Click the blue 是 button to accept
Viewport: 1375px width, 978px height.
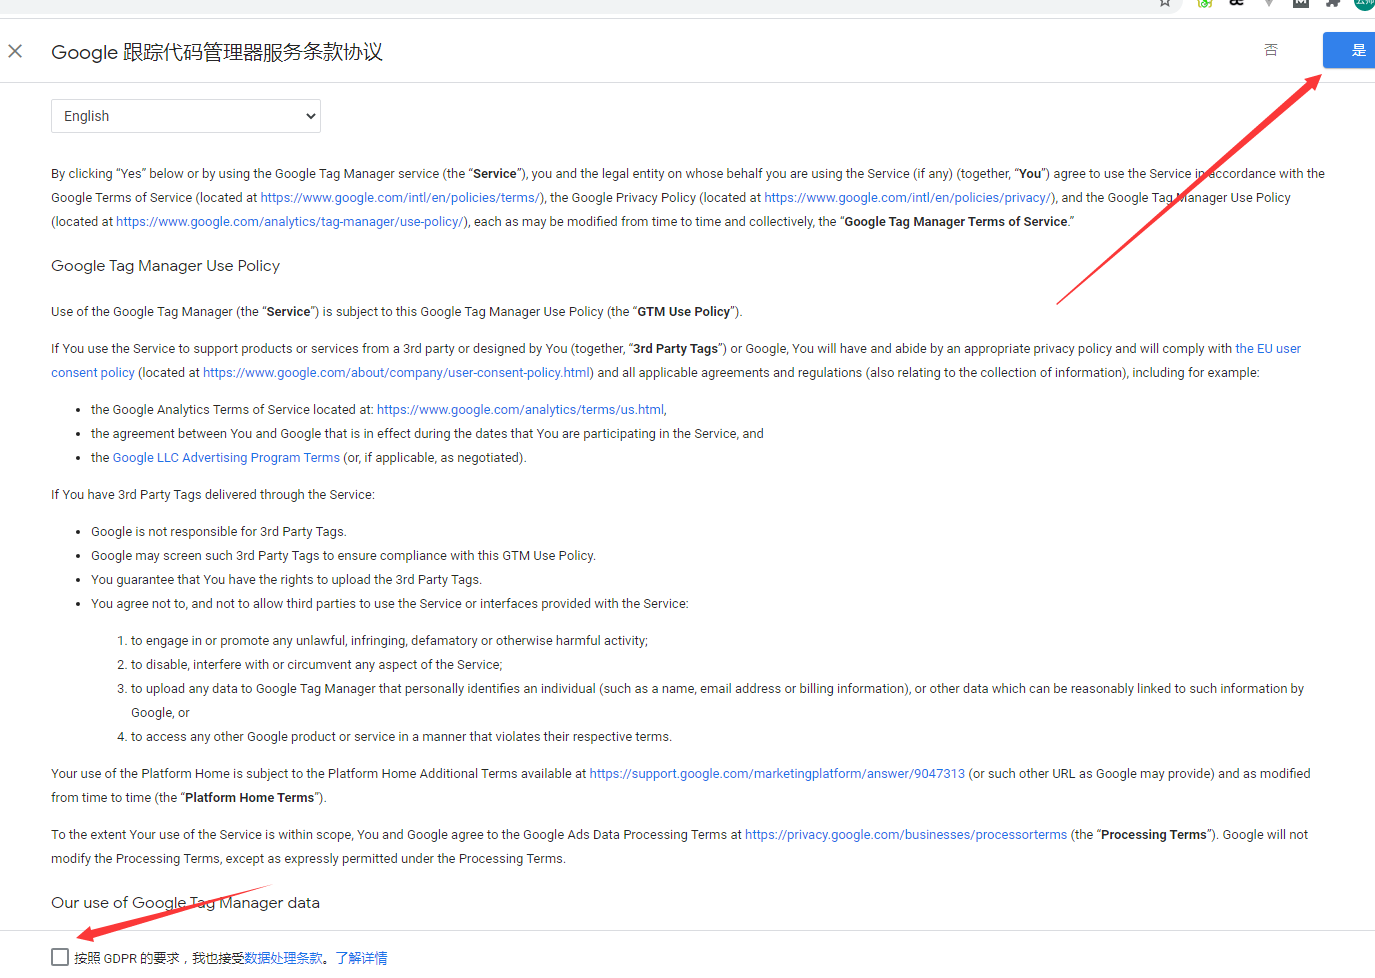click(x=1349, y=50)
